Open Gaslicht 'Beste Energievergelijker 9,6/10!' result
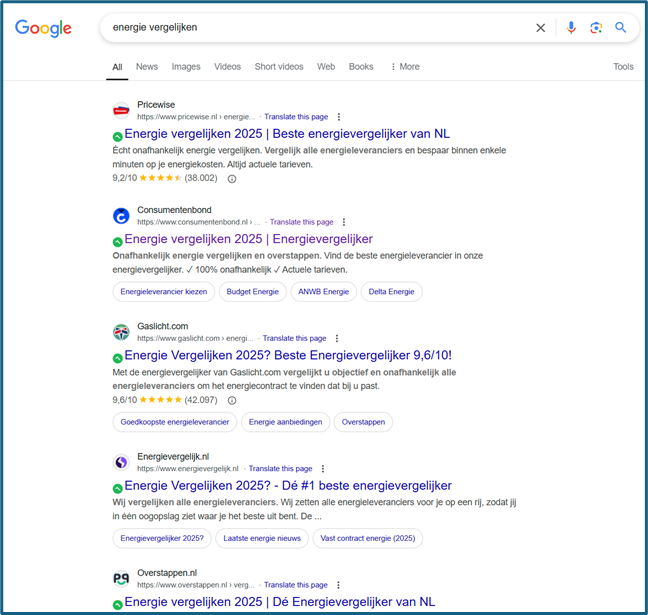This screenshot has height=615, width=648. point(288,355)
